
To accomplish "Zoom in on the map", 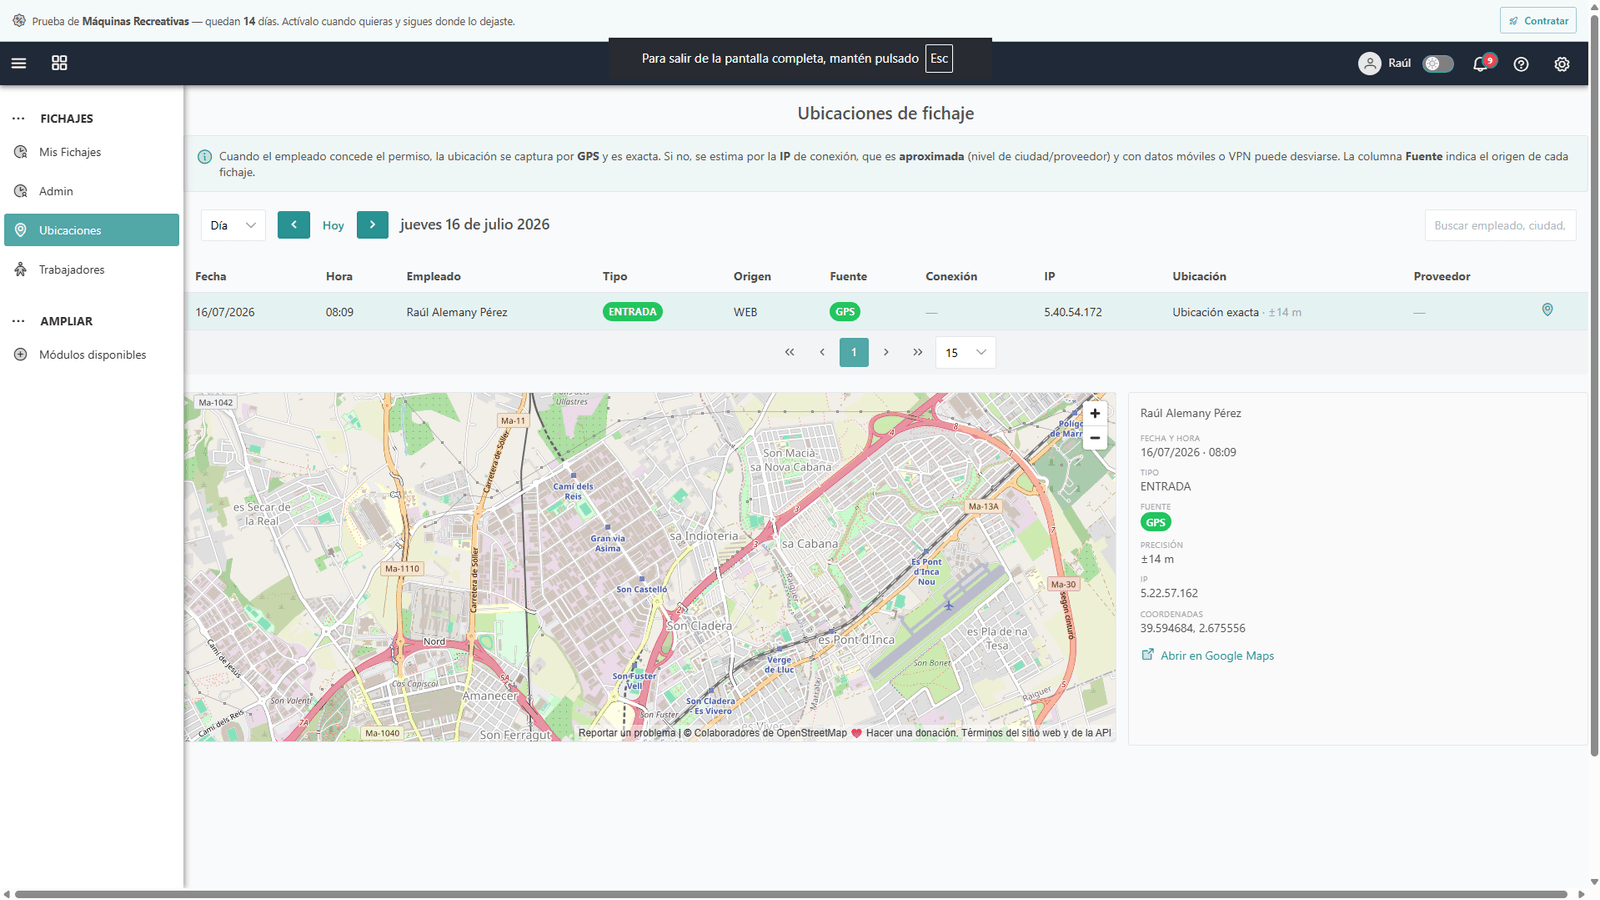I will pos(1095,413).
